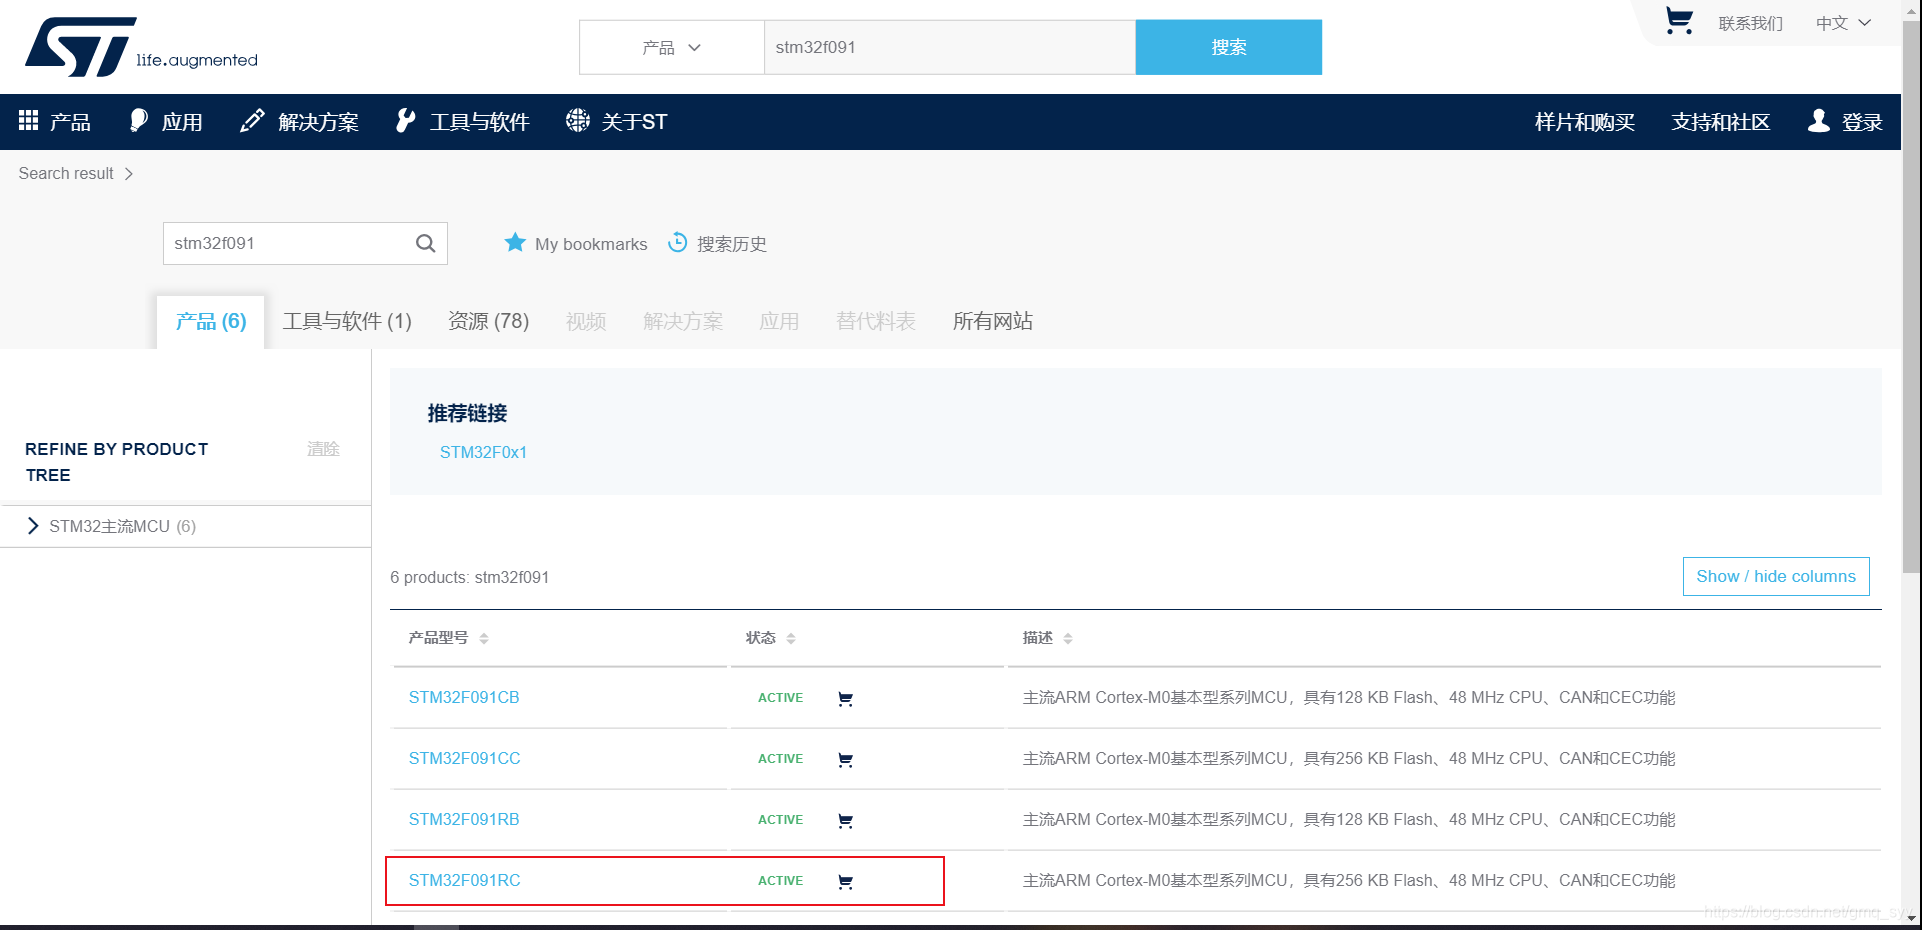Click My bookmarks text link
The width and height of the screenshot is (1922, 930).
(x=591, y=244)
